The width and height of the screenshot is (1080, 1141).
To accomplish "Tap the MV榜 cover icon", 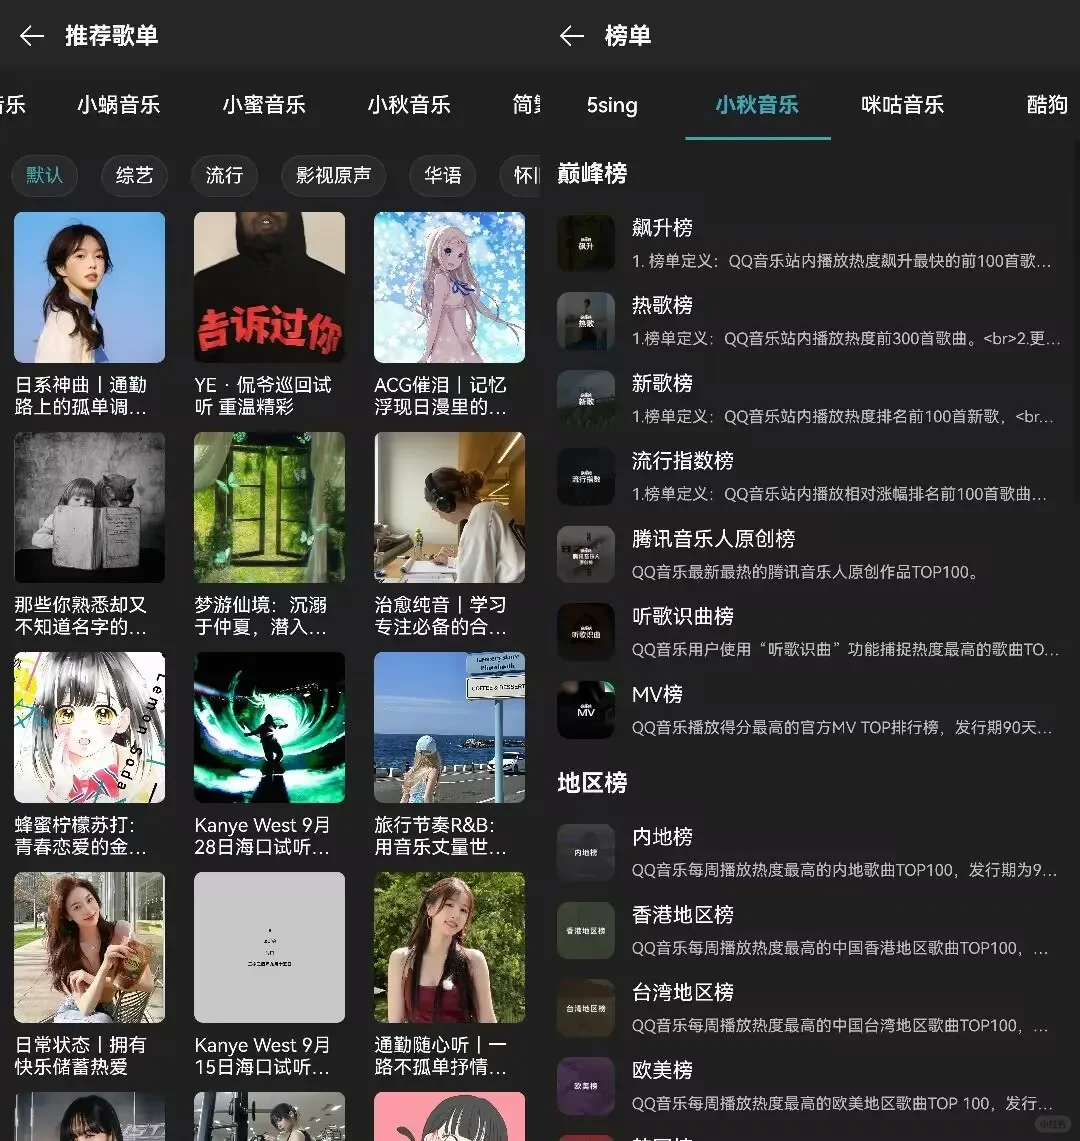I will 586,710.
